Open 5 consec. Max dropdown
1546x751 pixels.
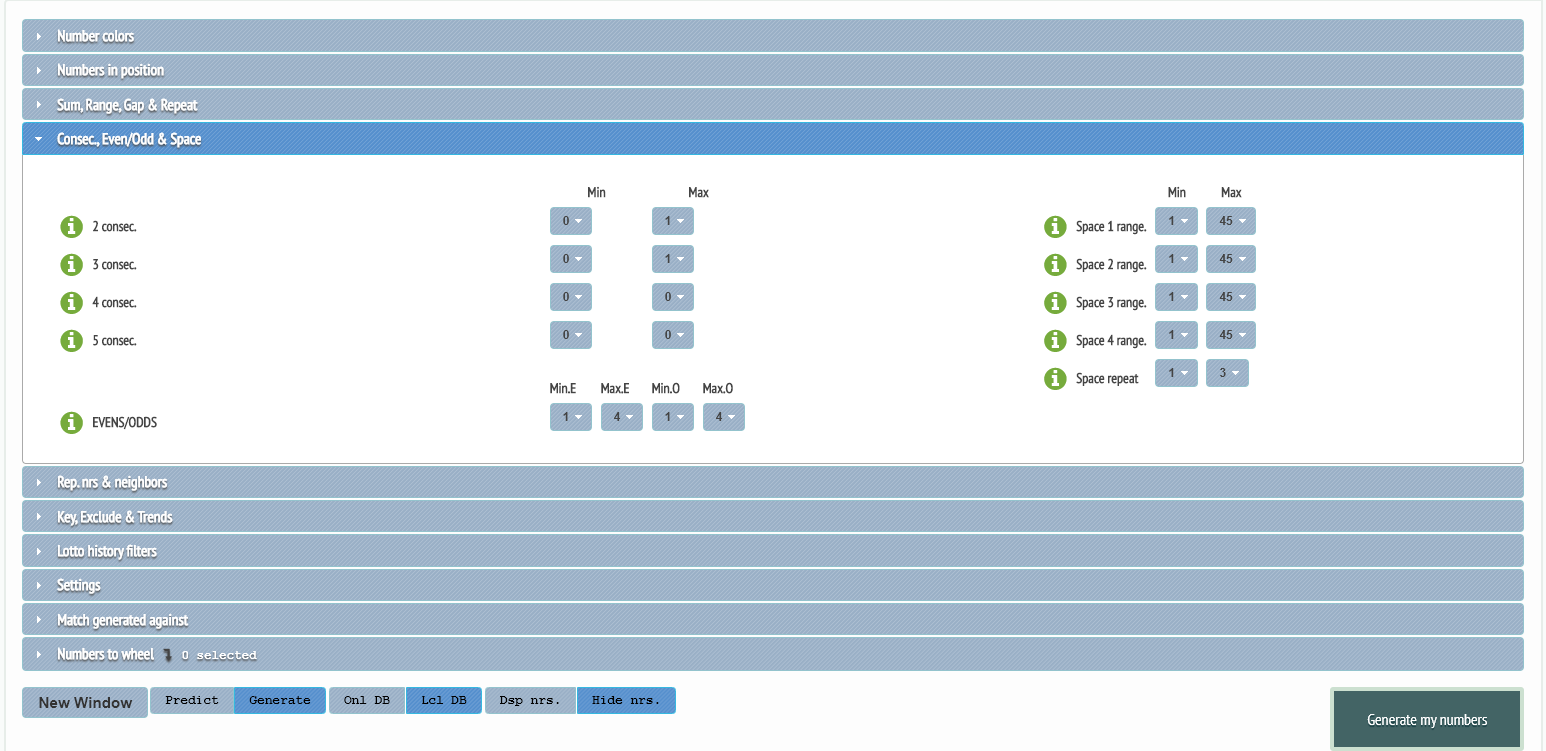tap(673, 335)
